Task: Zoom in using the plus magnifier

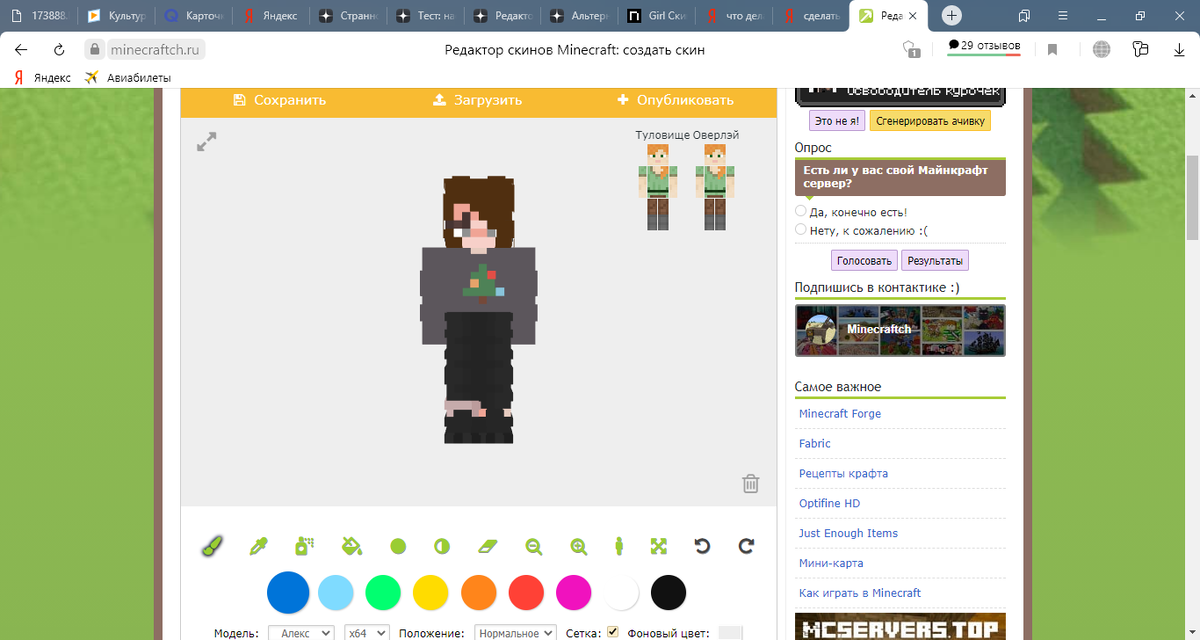Action: tap(578, 546)
